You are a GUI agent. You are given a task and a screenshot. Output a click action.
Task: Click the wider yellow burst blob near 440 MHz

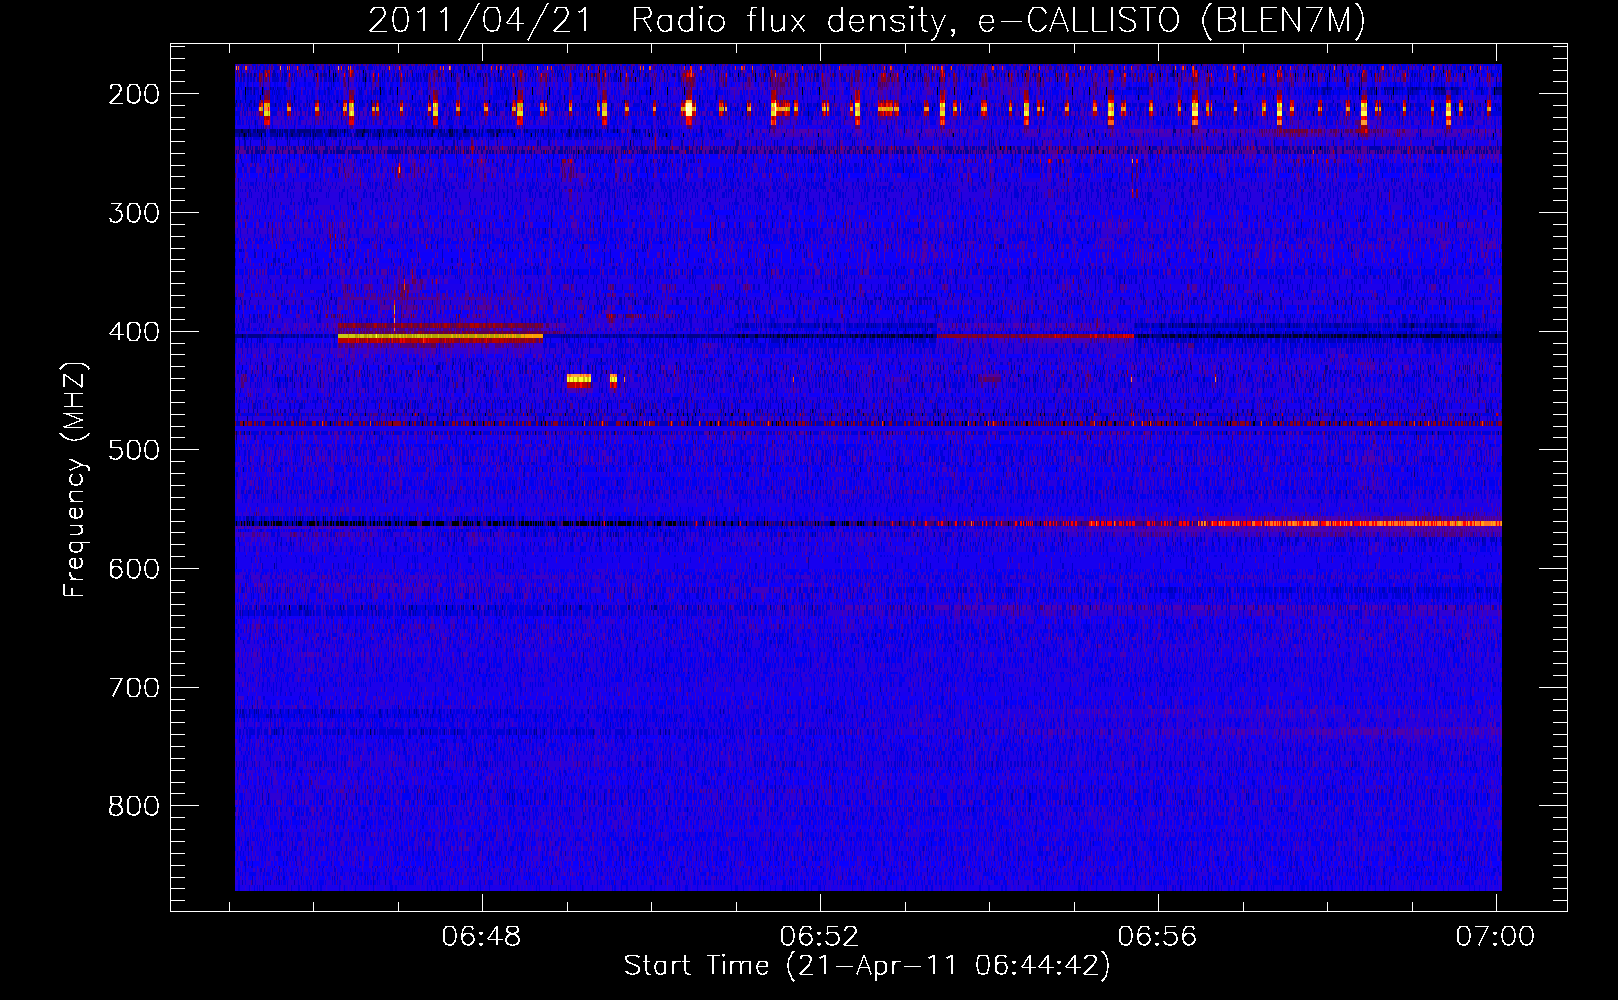click(579, 379)
